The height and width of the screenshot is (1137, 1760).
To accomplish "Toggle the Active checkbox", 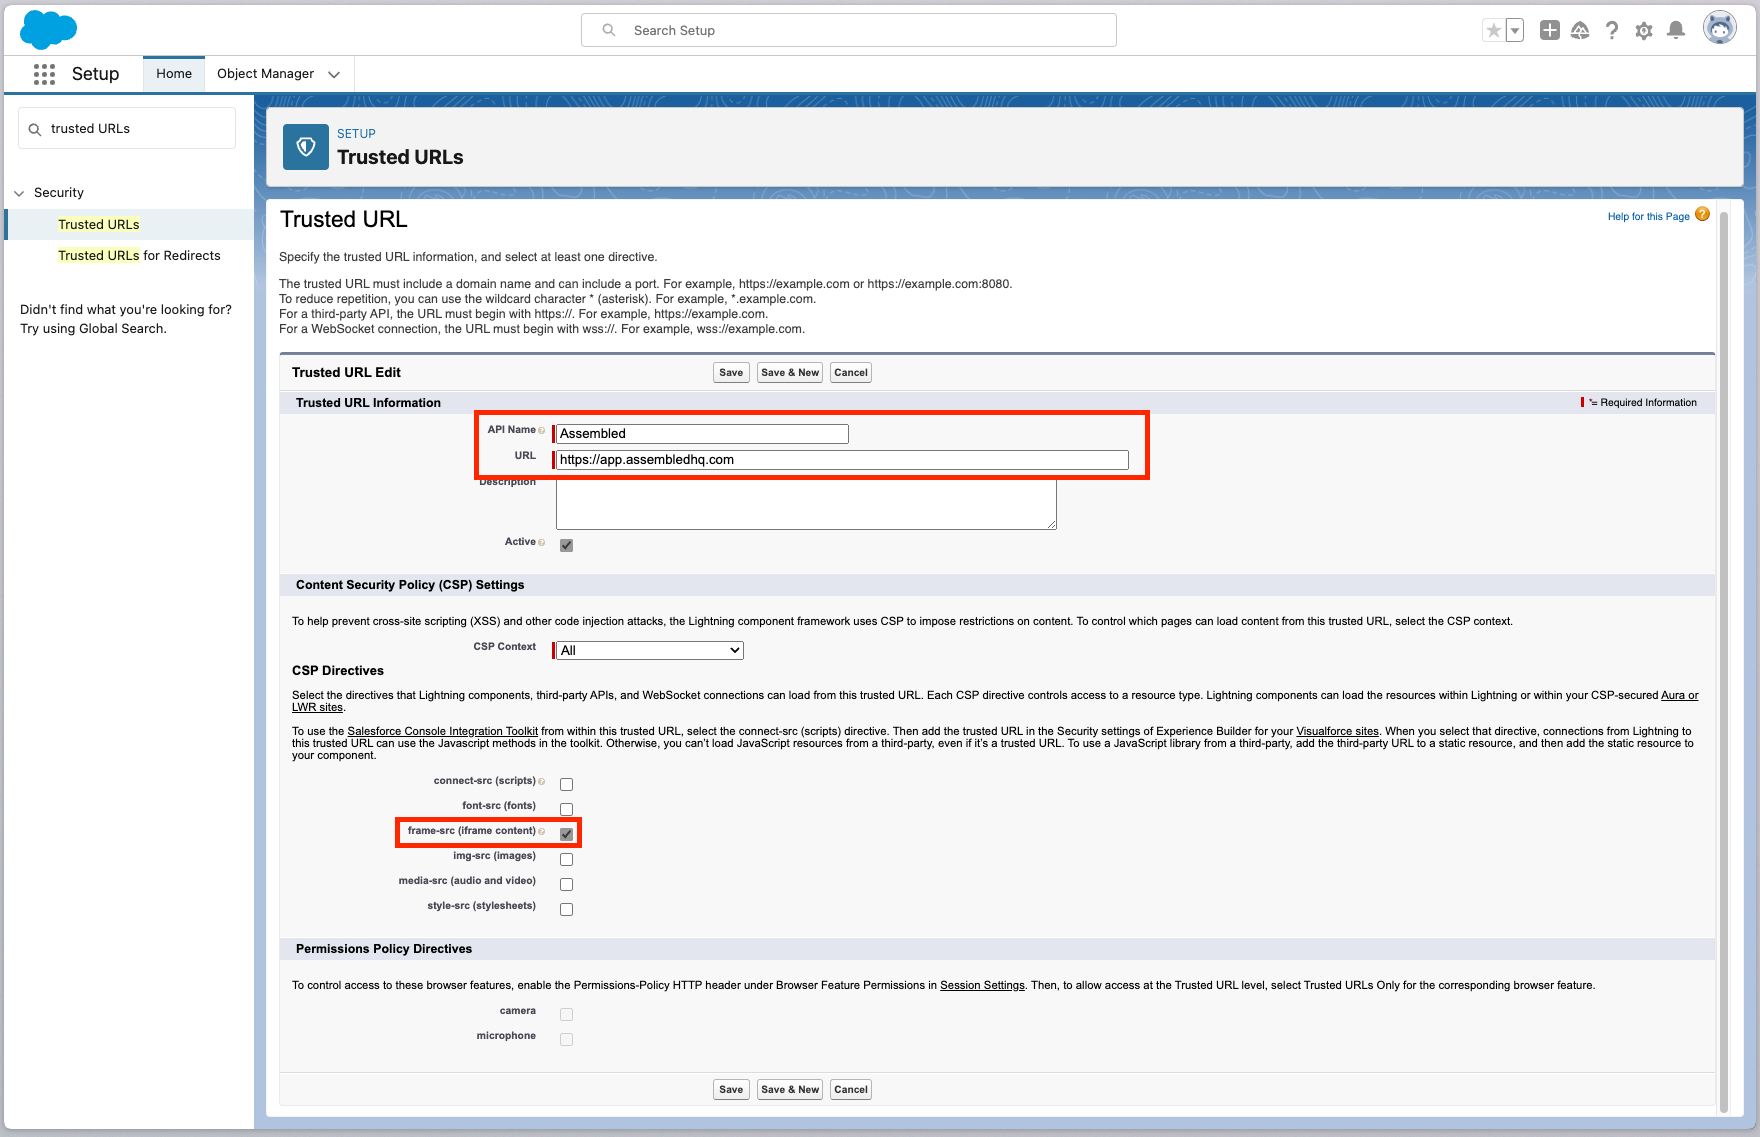I will pos(566,545).
